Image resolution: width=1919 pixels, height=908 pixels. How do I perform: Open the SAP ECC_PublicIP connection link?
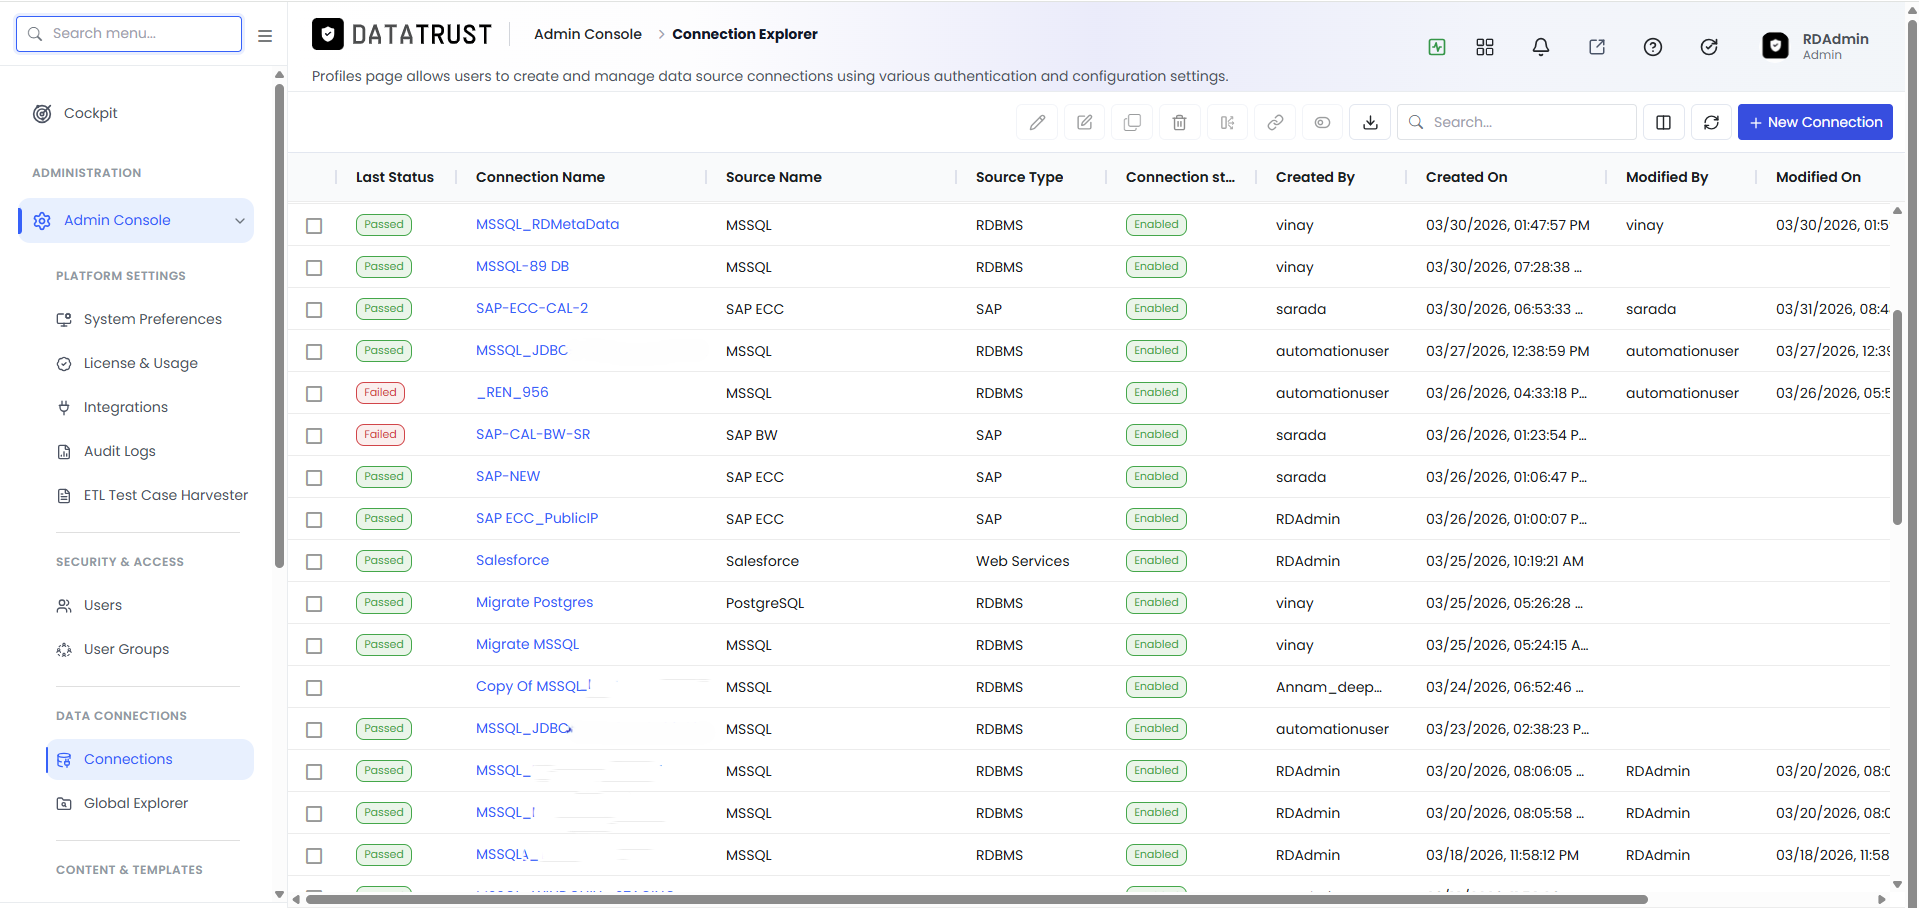(537, 518)
